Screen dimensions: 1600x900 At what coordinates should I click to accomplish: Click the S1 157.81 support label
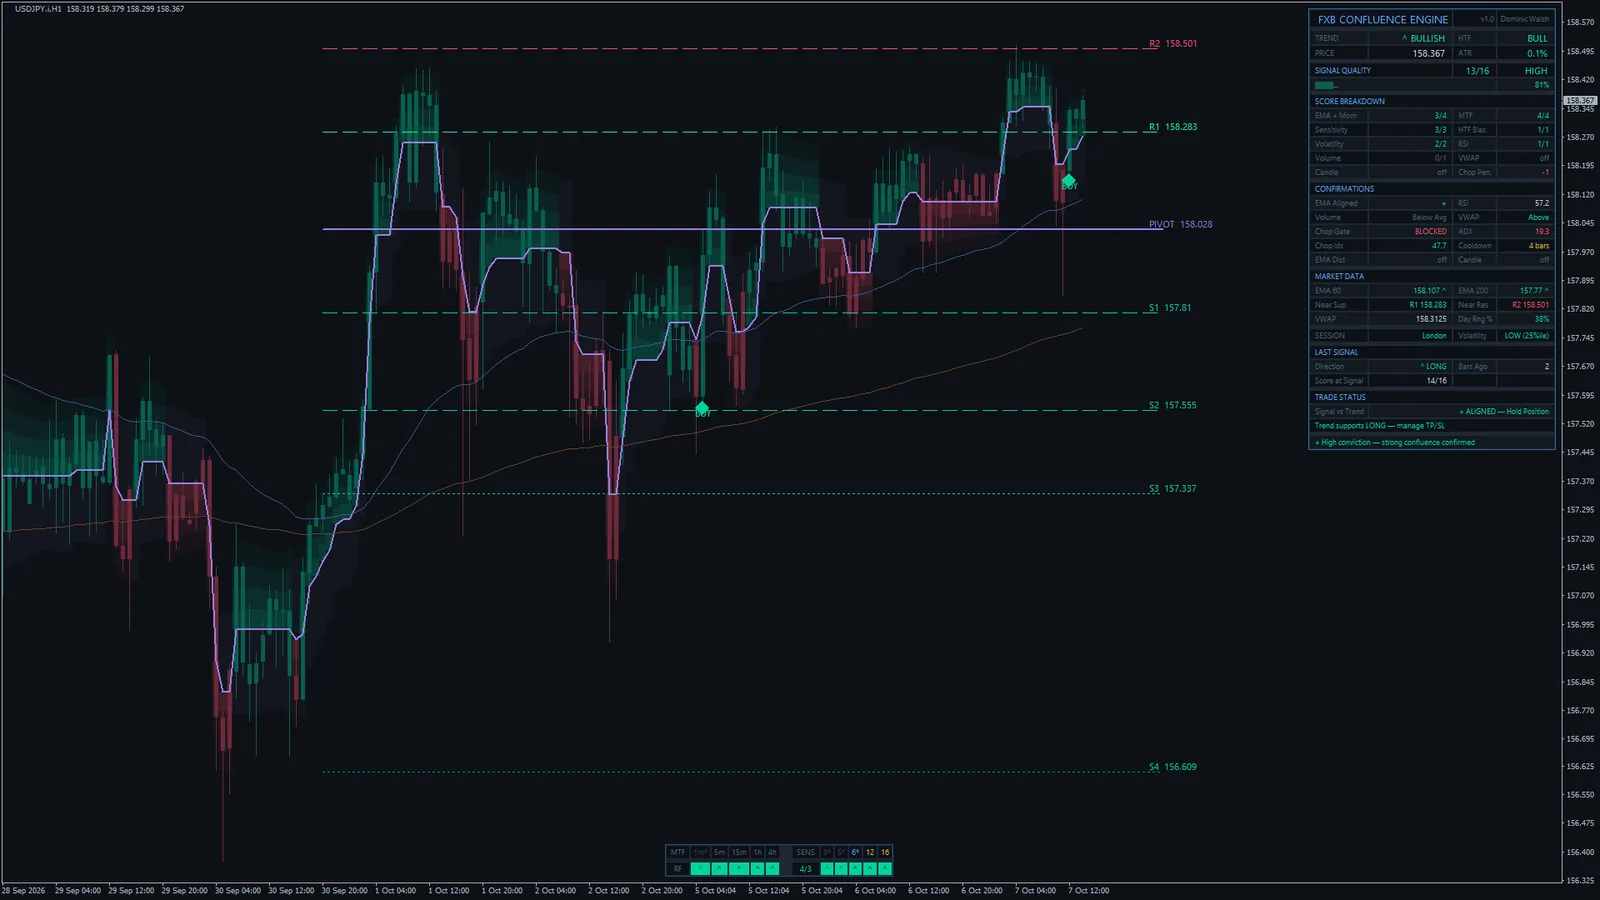click(x=1170, y=308)
